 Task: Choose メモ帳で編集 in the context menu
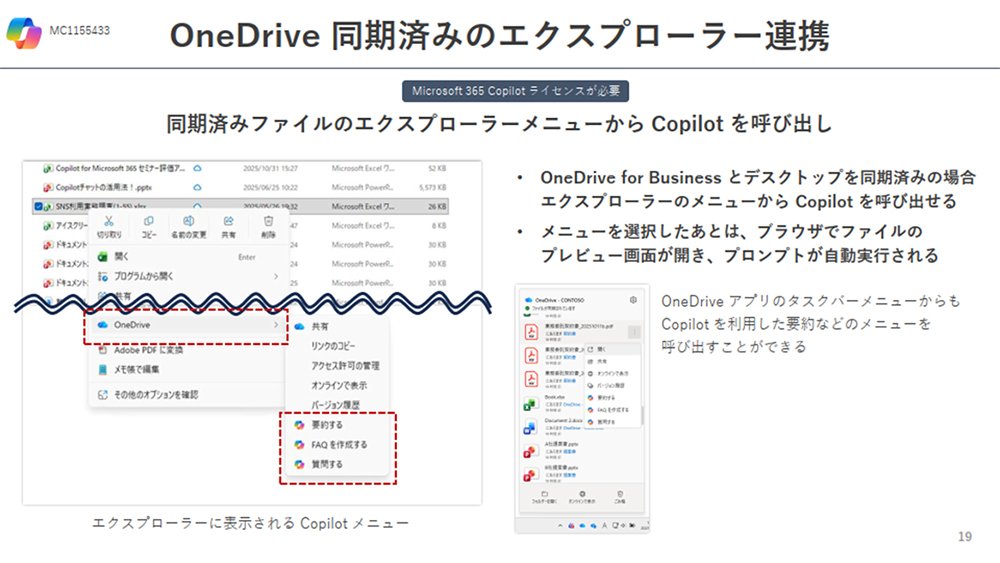click(188, 369)
